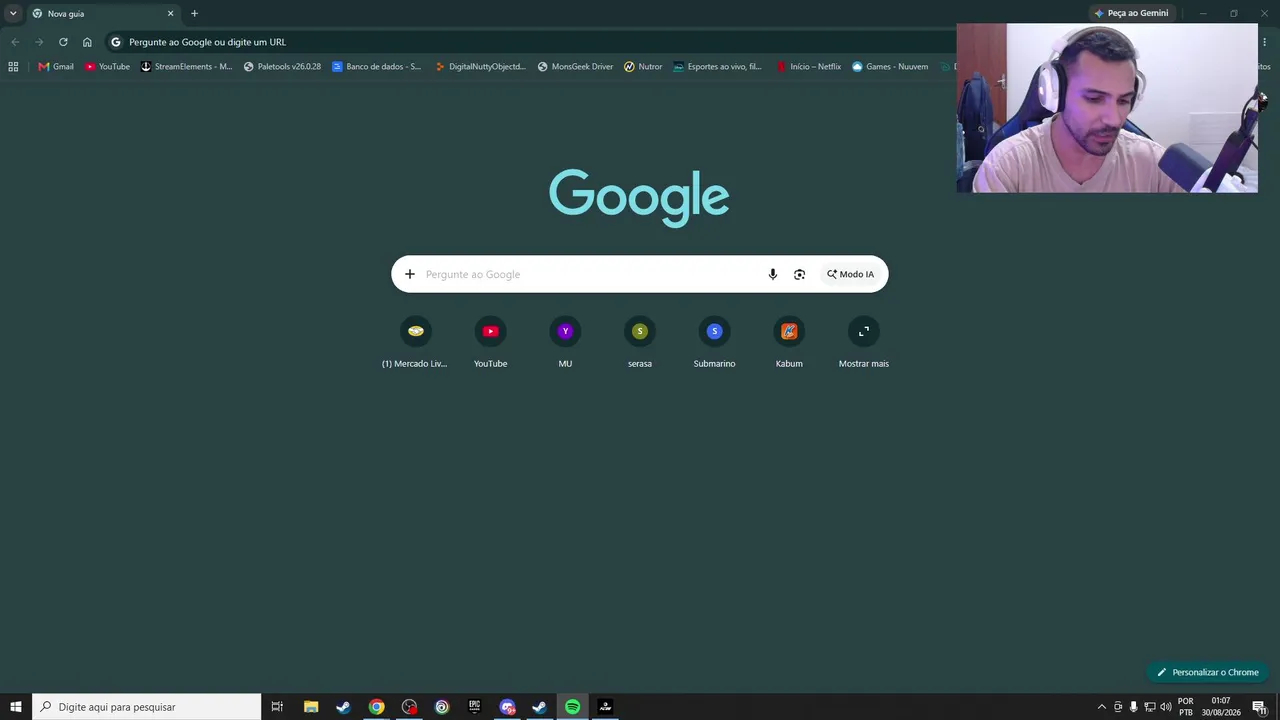Close the Nova guia tab

pyautogui.click(x=170, y=14)
